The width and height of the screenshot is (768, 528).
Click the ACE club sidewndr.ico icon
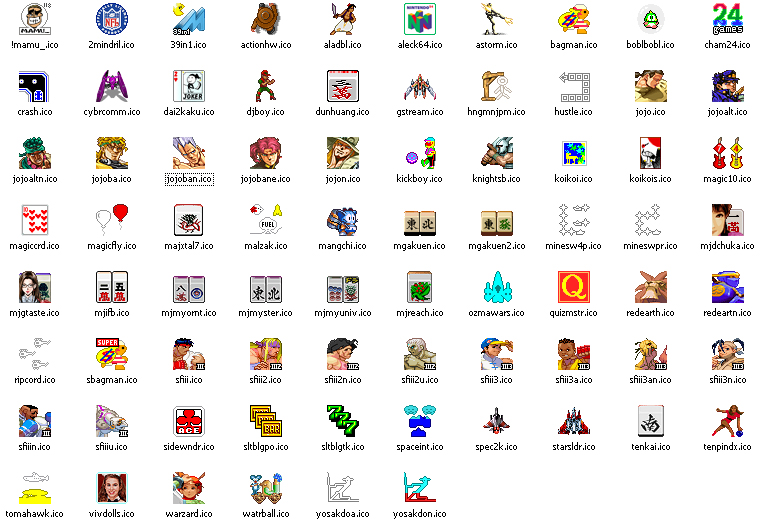(x=189, y=421)
